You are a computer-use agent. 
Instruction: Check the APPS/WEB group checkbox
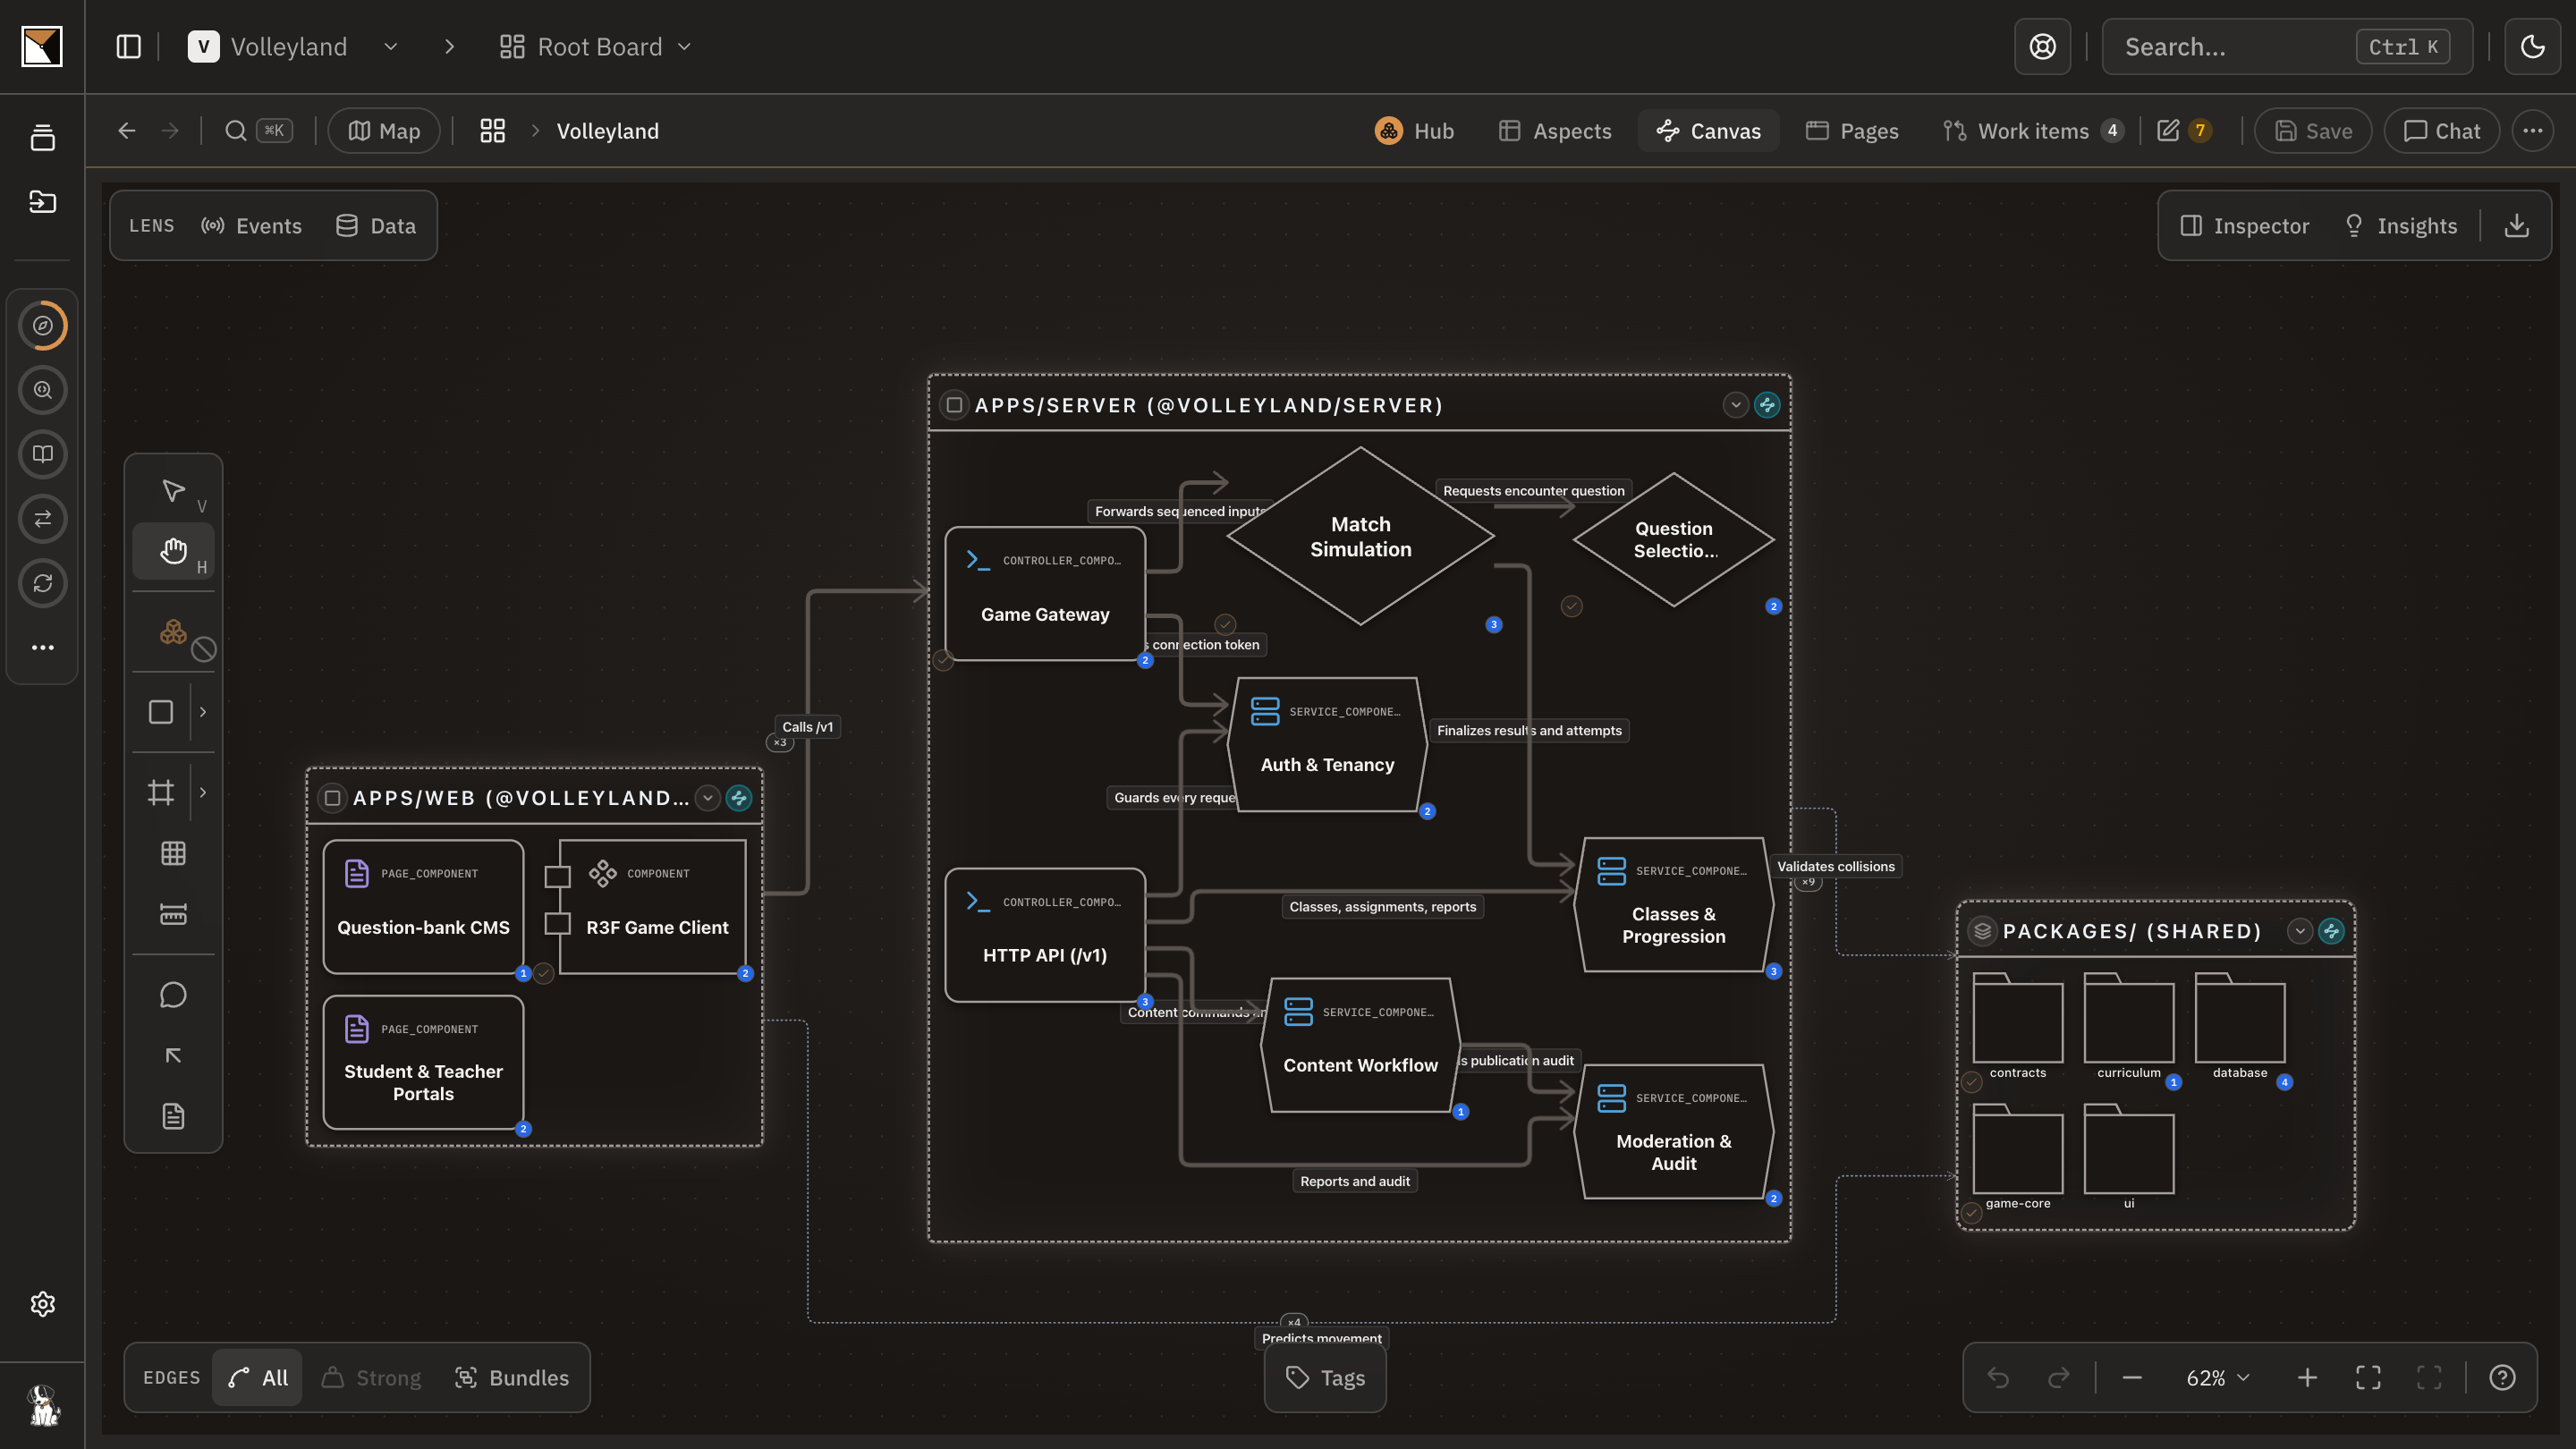pos(332,798)
